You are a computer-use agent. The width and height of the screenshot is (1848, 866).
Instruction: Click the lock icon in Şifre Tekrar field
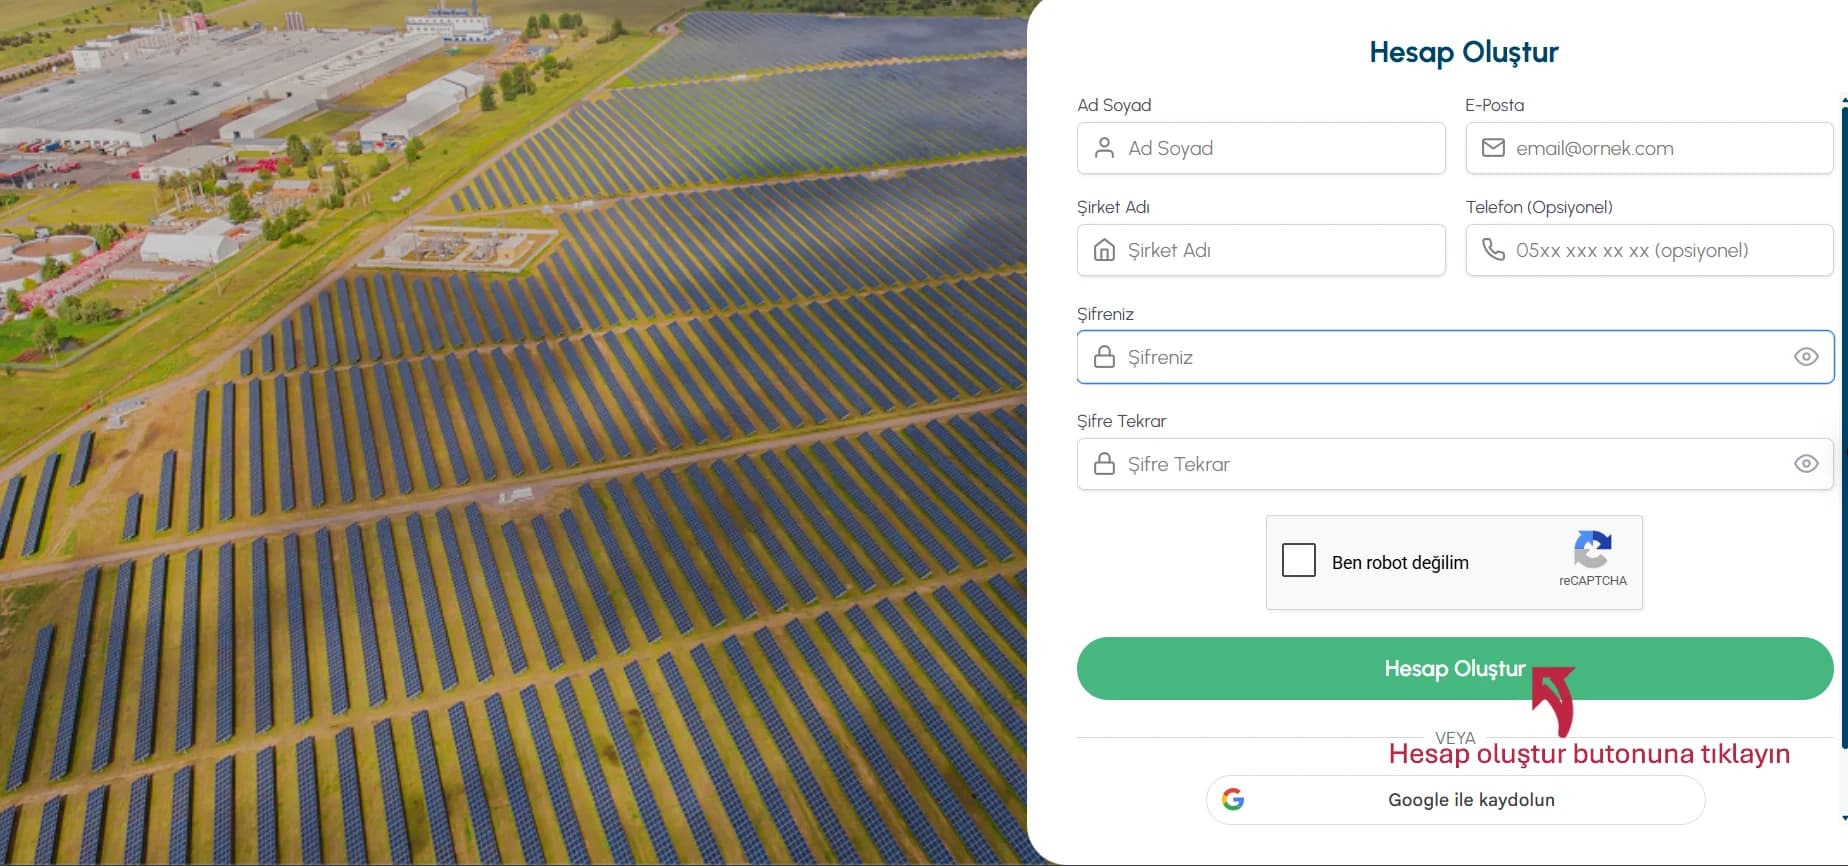1104,464
